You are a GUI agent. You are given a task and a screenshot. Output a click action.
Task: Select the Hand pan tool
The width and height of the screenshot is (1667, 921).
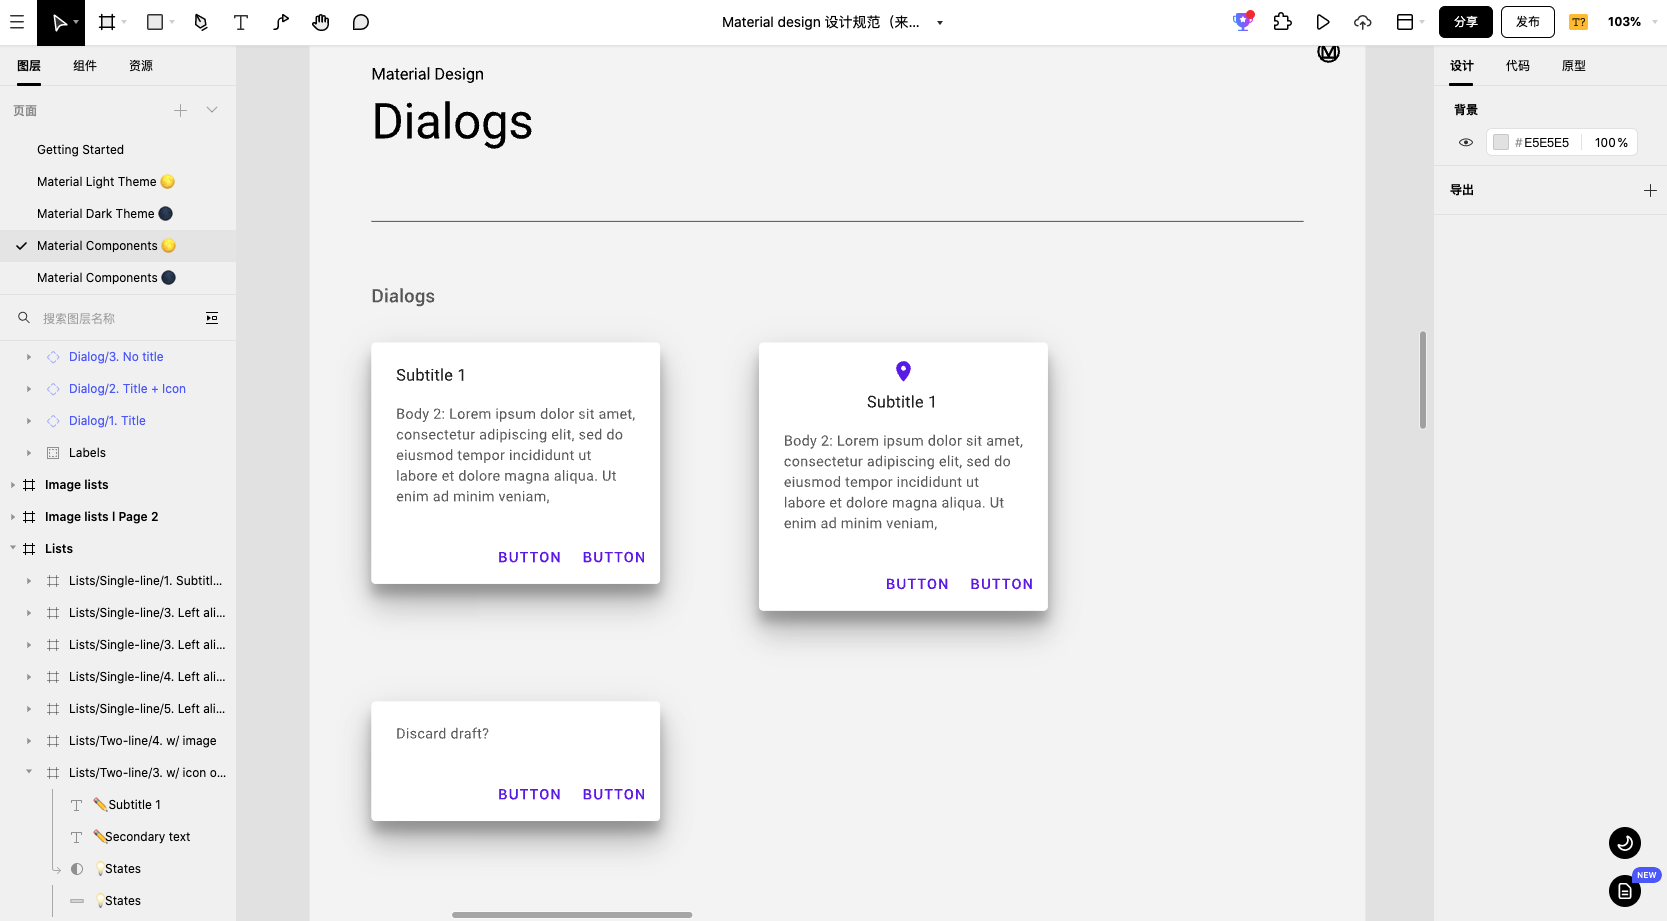tap(321, 22)
